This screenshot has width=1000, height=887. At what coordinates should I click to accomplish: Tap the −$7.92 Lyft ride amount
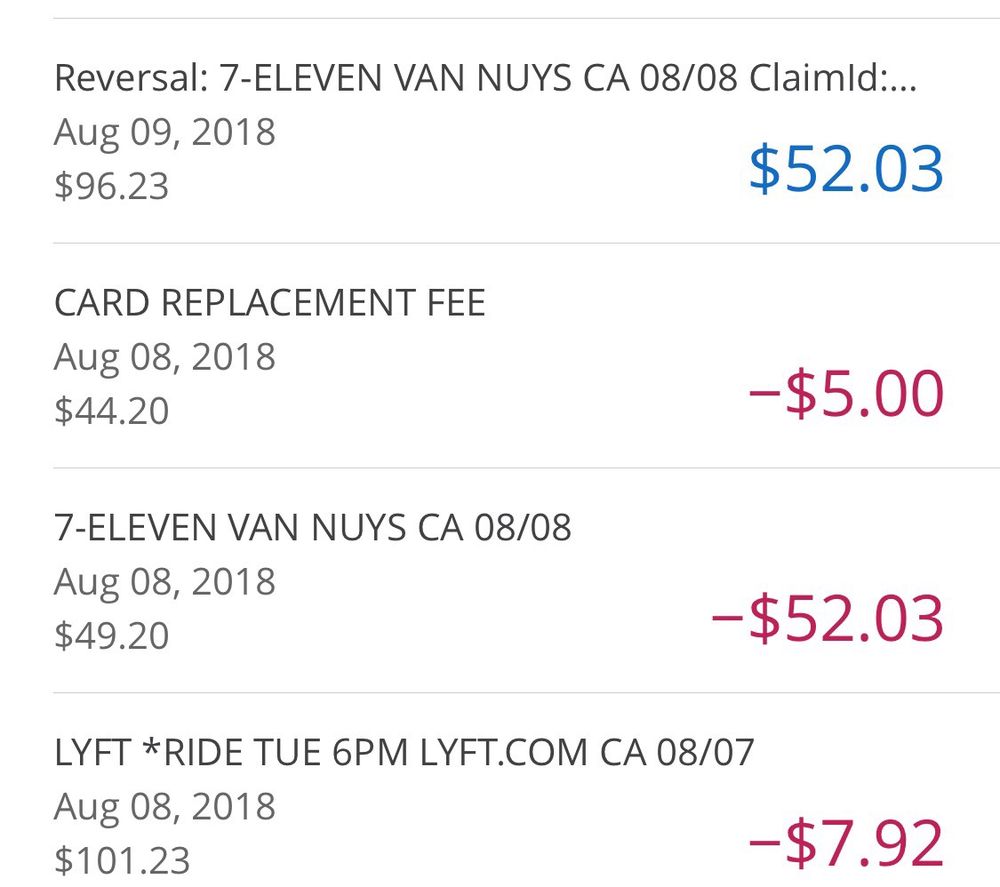[846, 843]
